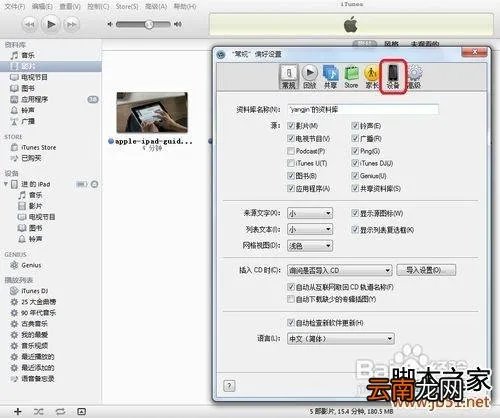This screenshot has height=418, width=500.
Task: Open the 帮助(H) menu
Action: point(185,6)
